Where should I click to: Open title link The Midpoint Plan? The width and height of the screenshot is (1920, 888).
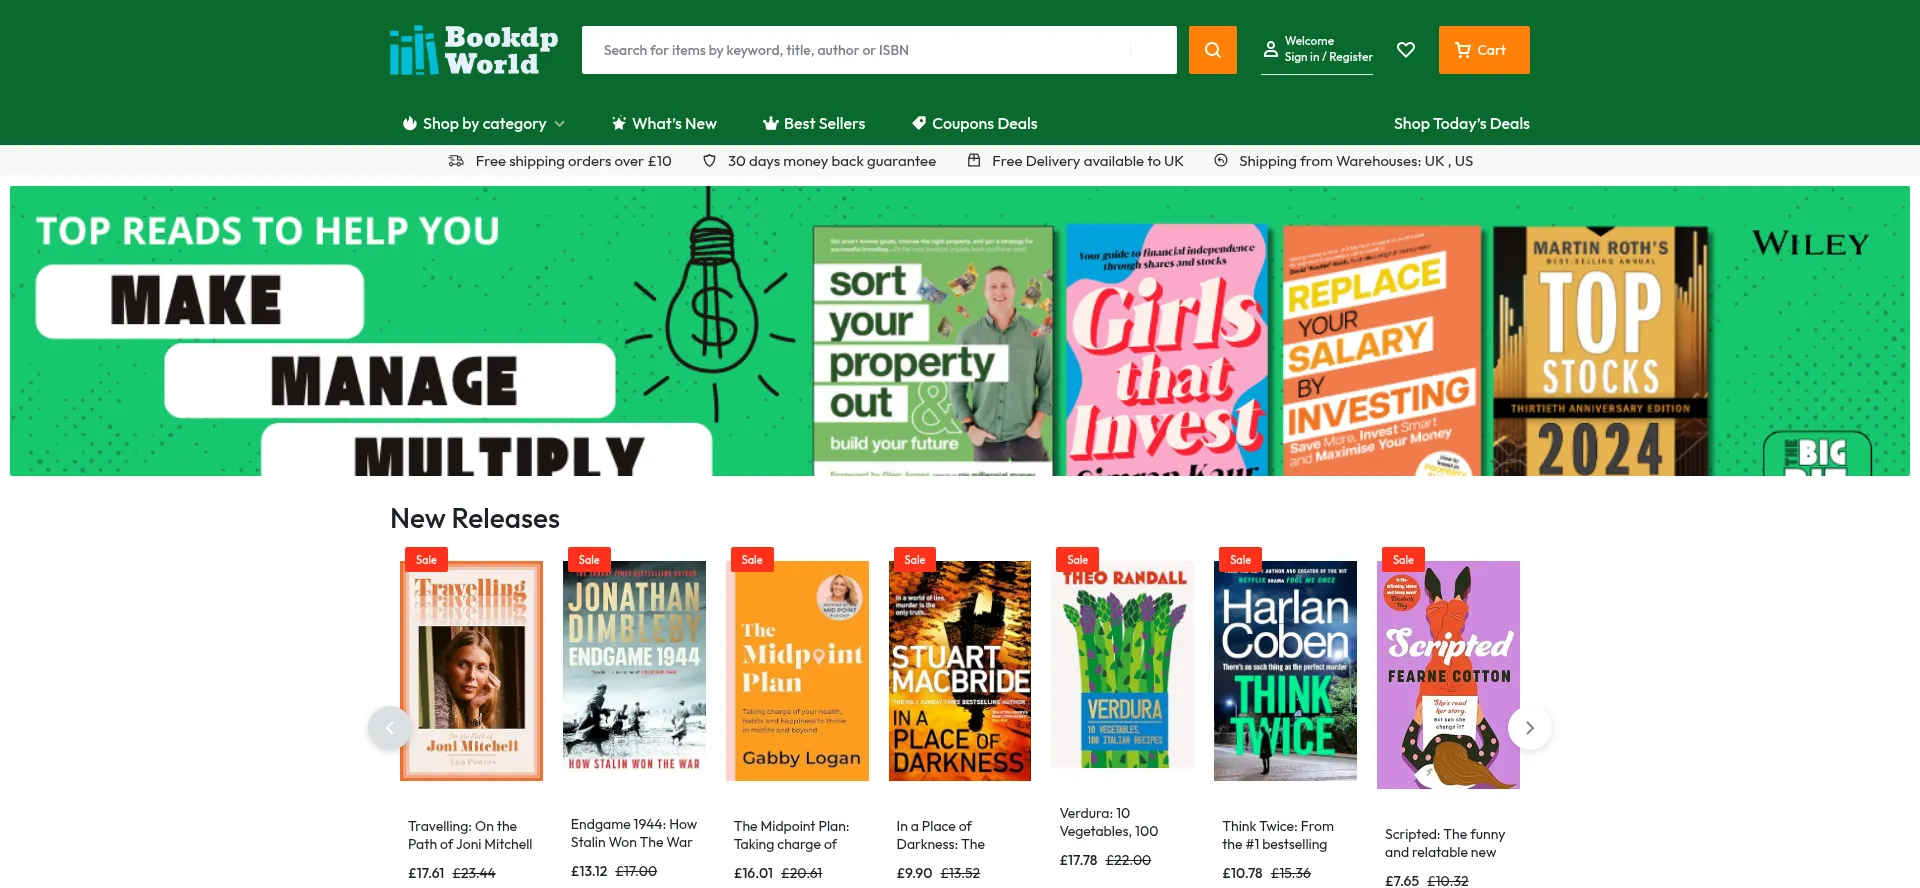point(791,835)
